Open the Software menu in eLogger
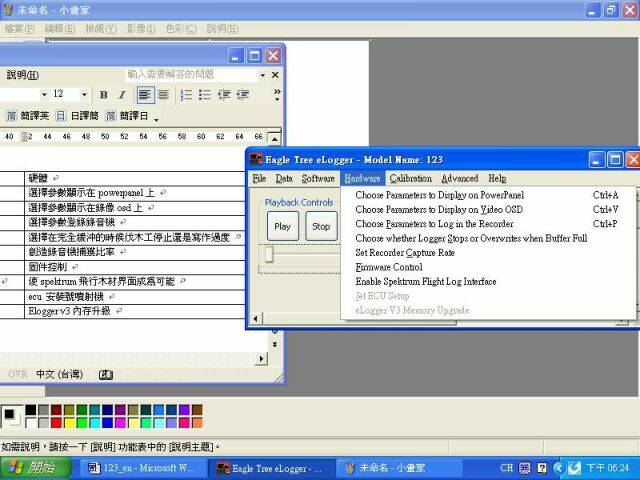 point(318,178)
